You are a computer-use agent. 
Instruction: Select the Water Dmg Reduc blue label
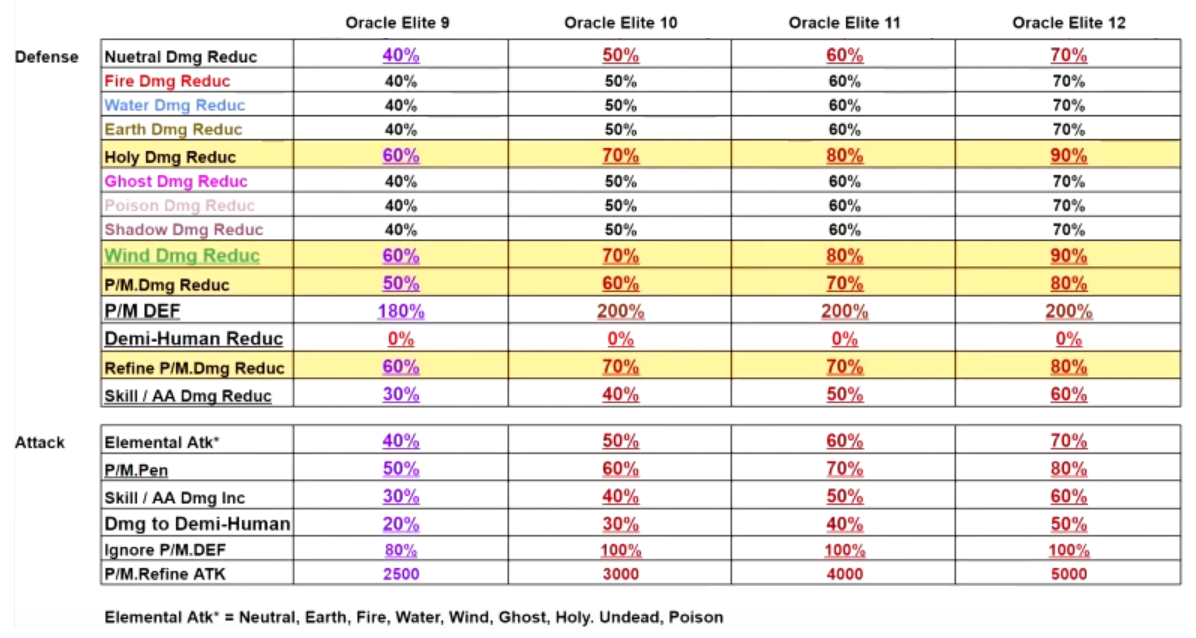coord(174,105)
